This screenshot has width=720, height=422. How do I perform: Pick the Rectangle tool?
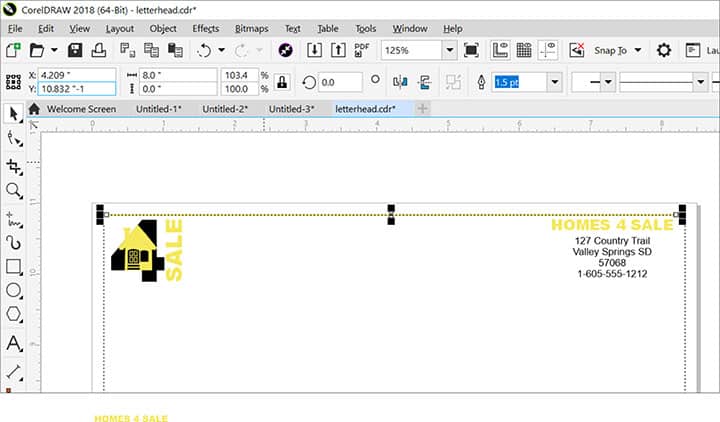tap(14, 267)
